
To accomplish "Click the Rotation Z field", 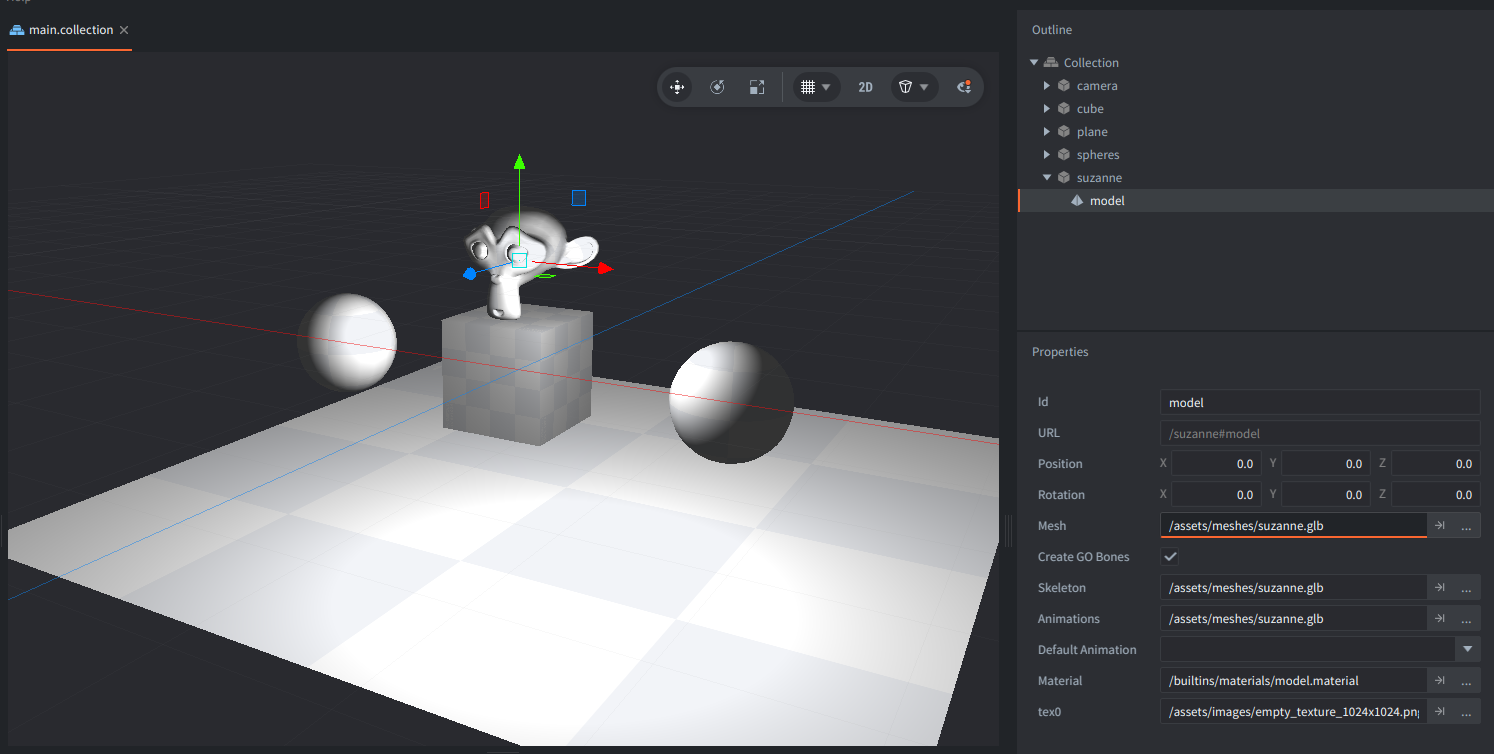I will [x=1436, y=494].
